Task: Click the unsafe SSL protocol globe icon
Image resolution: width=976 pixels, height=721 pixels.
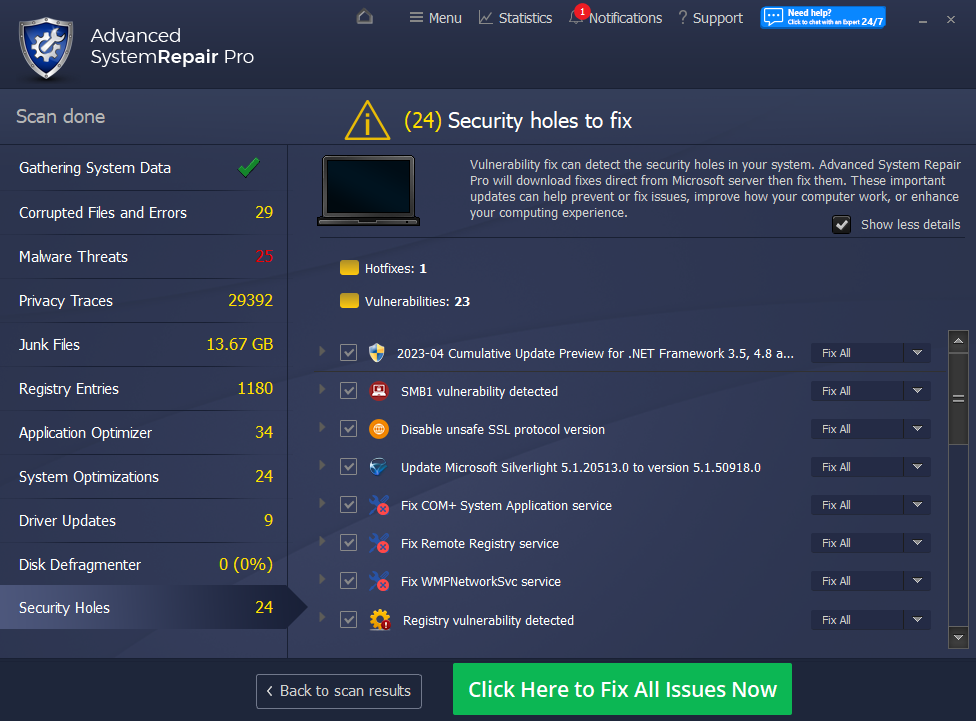Action: pos(378,429)
